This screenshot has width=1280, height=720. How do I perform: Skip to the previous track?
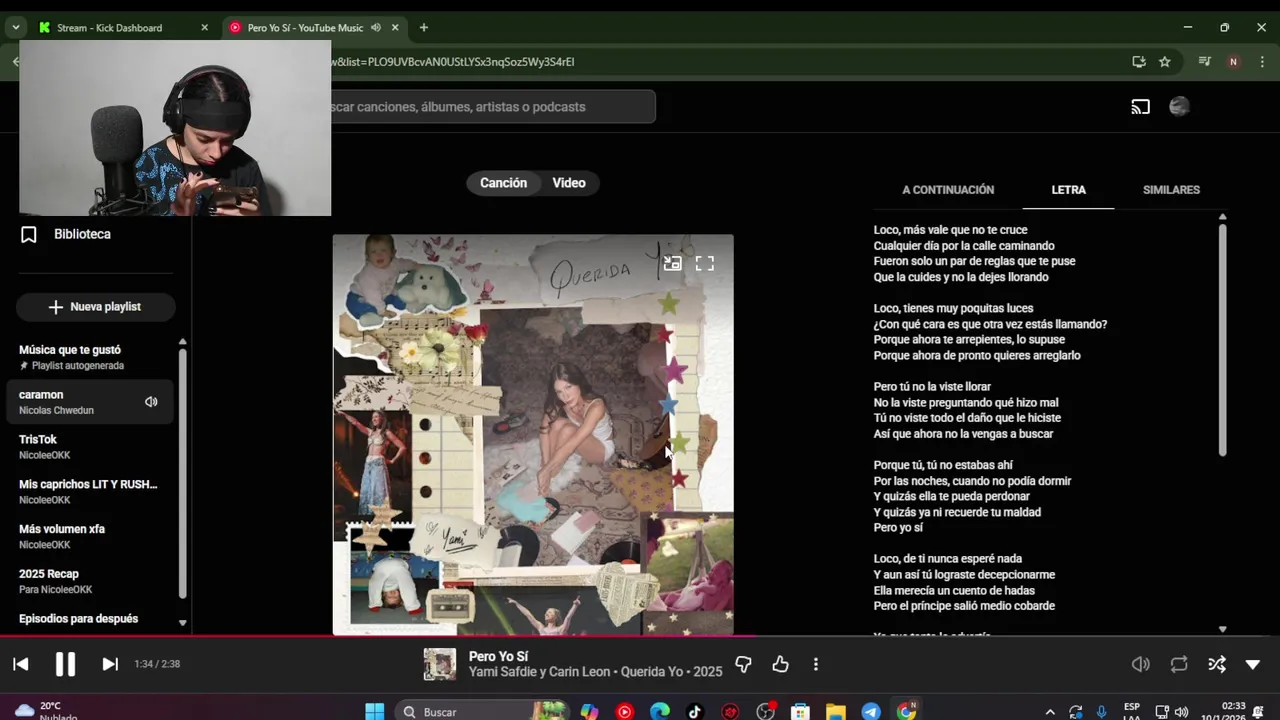pos(21,664)
